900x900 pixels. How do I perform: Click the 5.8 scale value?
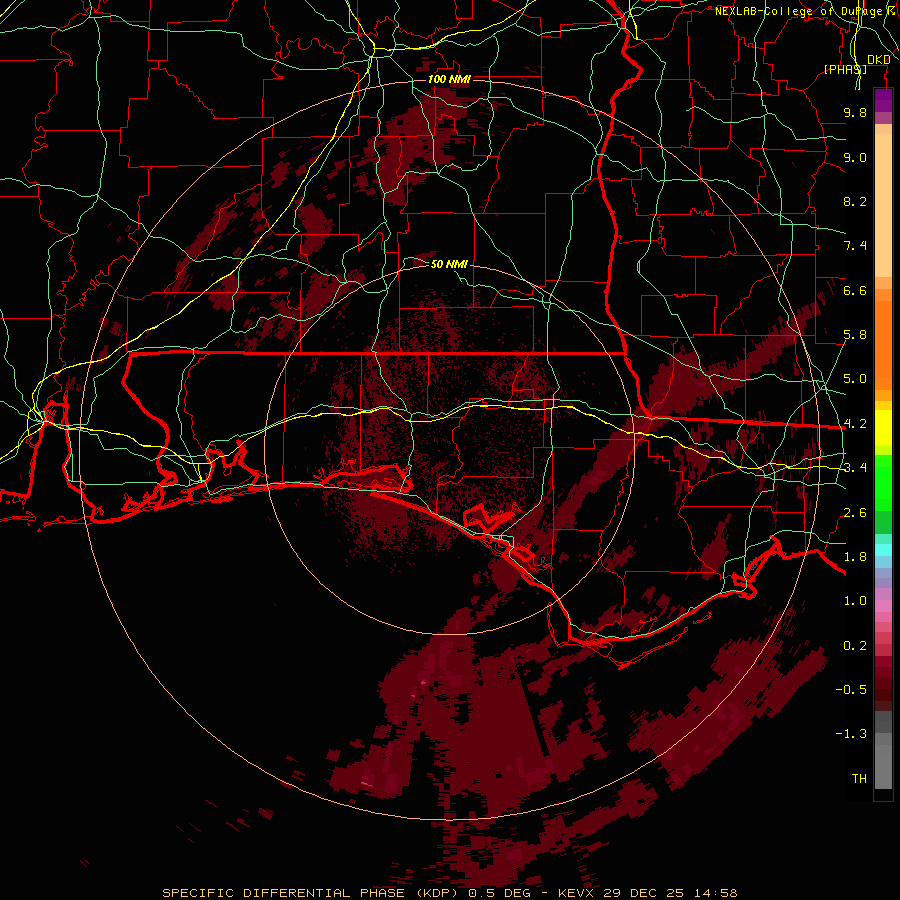click(x=855, y=335)
